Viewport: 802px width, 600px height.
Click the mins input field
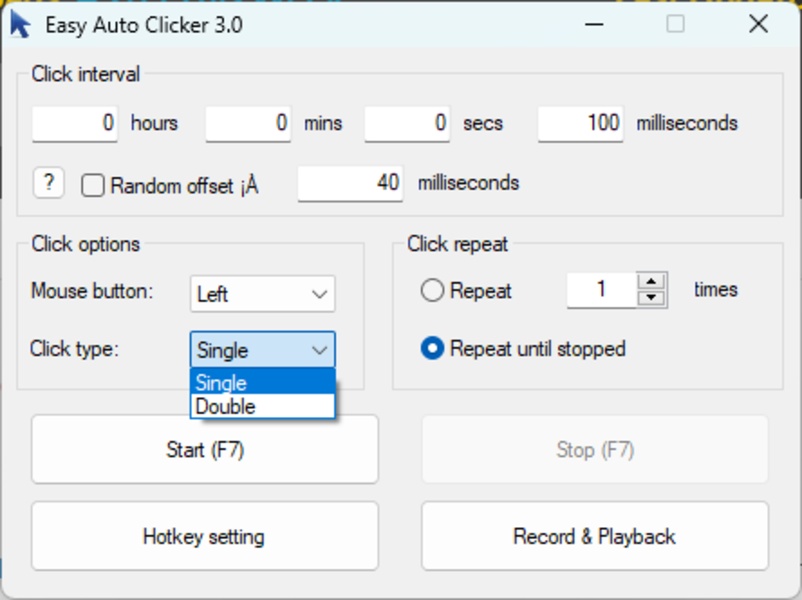248,124
